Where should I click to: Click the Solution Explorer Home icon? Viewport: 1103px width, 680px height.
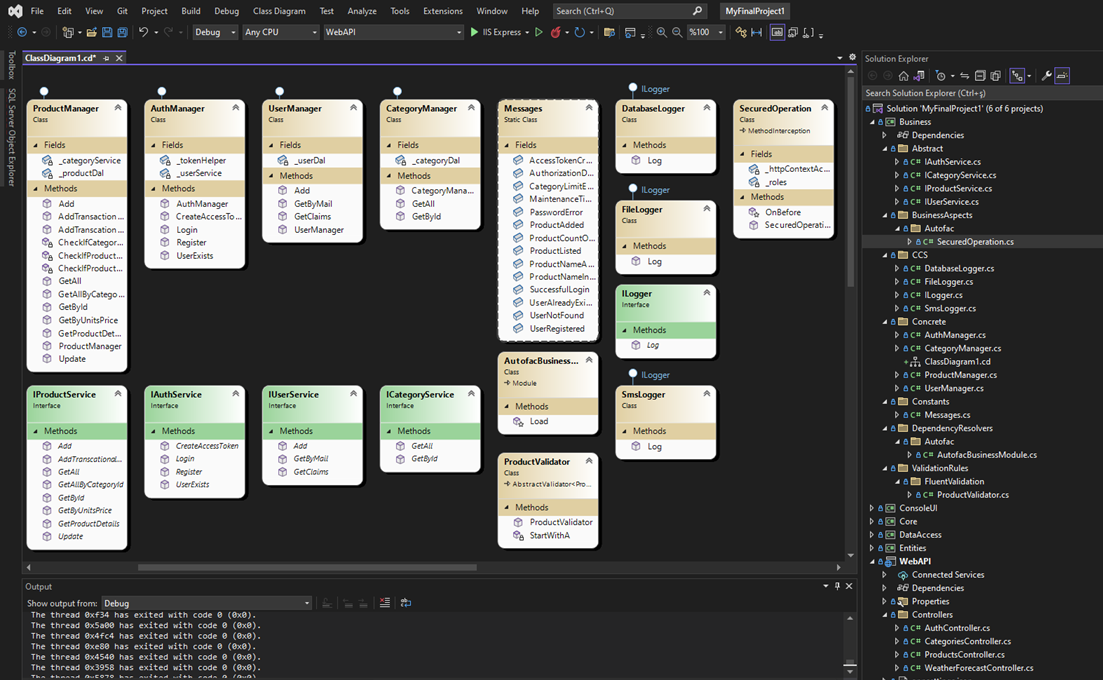[903, 76]
